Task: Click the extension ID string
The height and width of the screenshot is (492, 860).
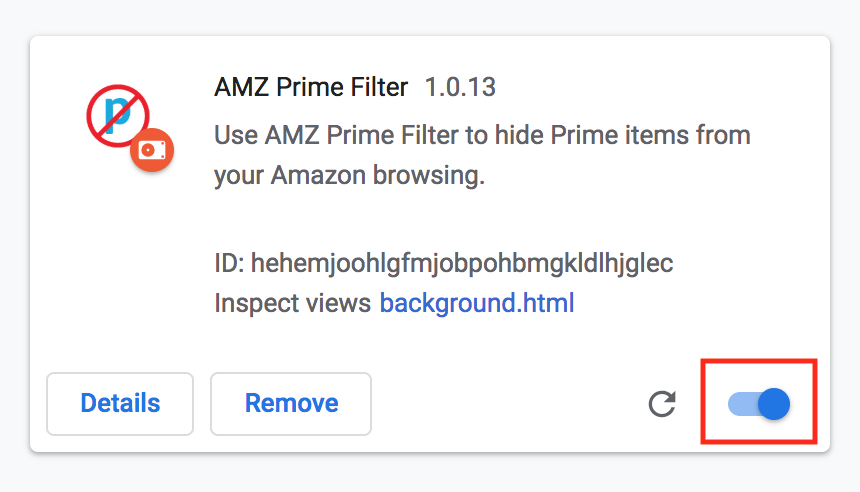Action: tap(462, 263)
